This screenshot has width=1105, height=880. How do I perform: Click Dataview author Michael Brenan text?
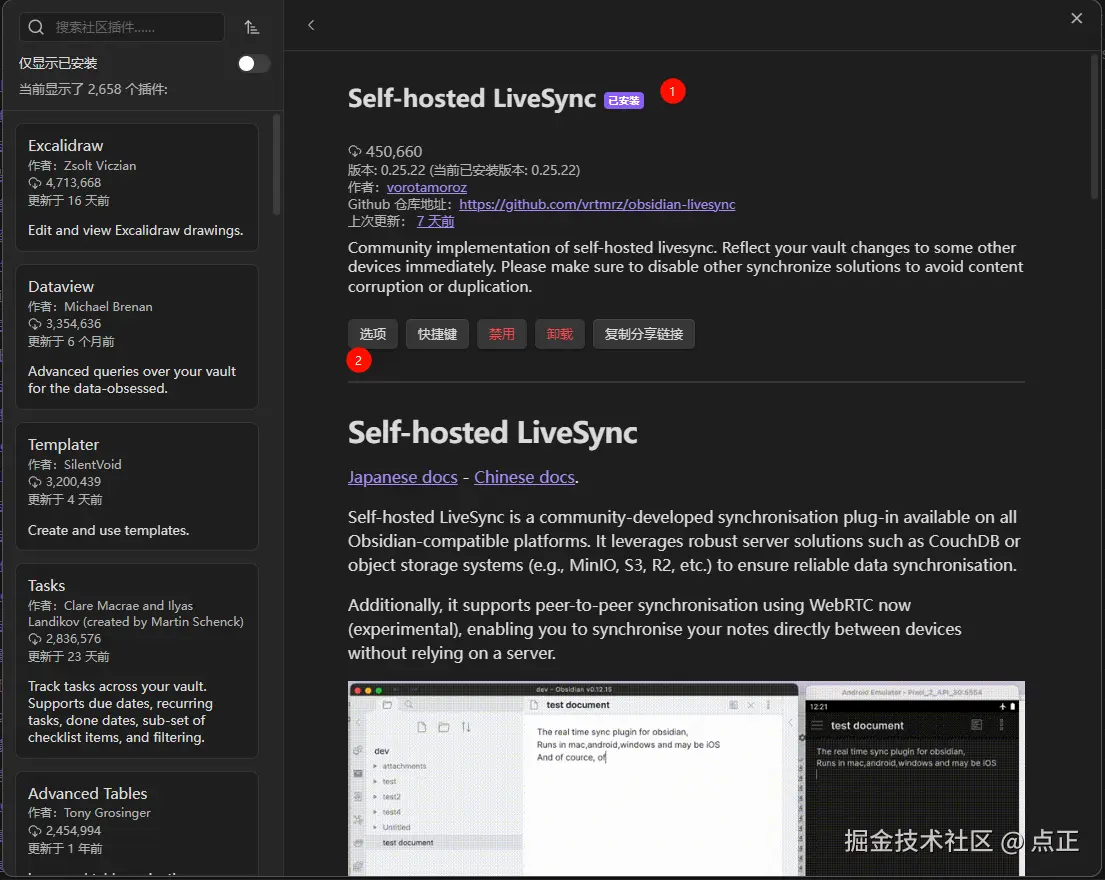click(108, 306)
